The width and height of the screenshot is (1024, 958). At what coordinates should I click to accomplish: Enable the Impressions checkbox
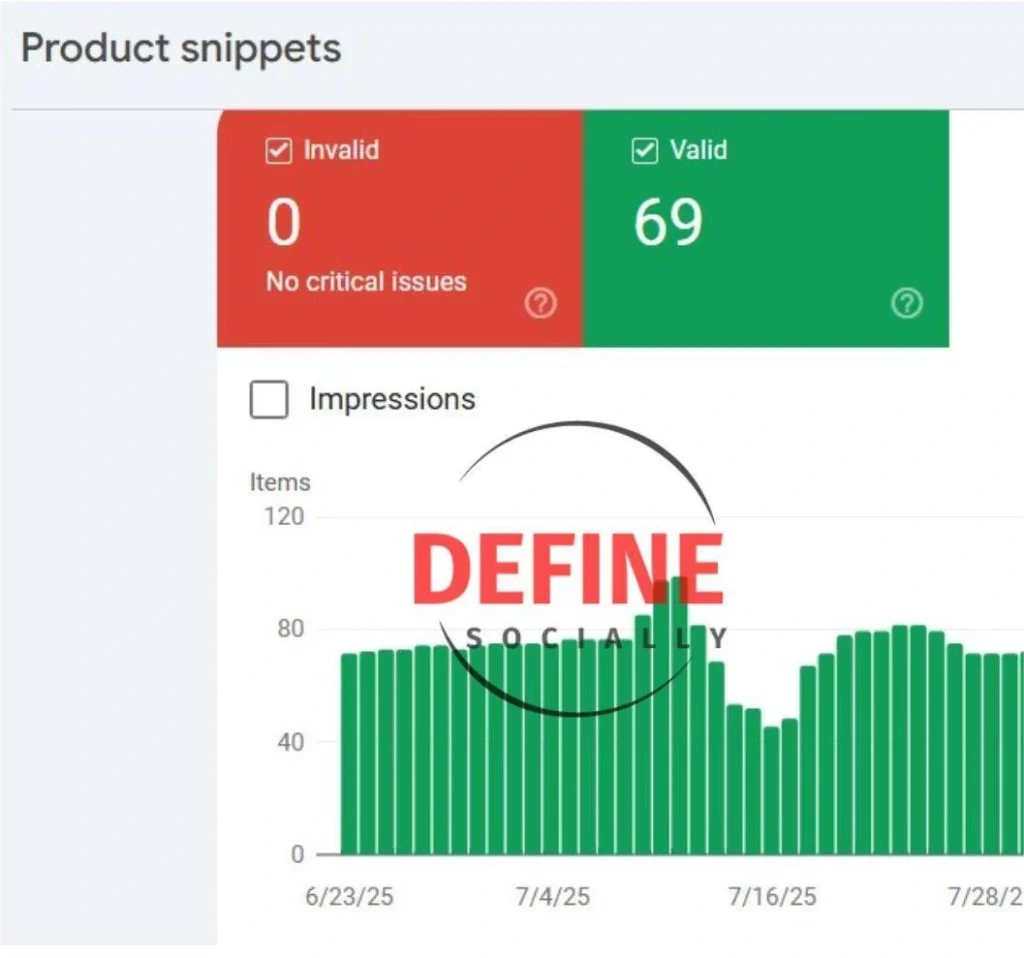[x=268, y=400]
